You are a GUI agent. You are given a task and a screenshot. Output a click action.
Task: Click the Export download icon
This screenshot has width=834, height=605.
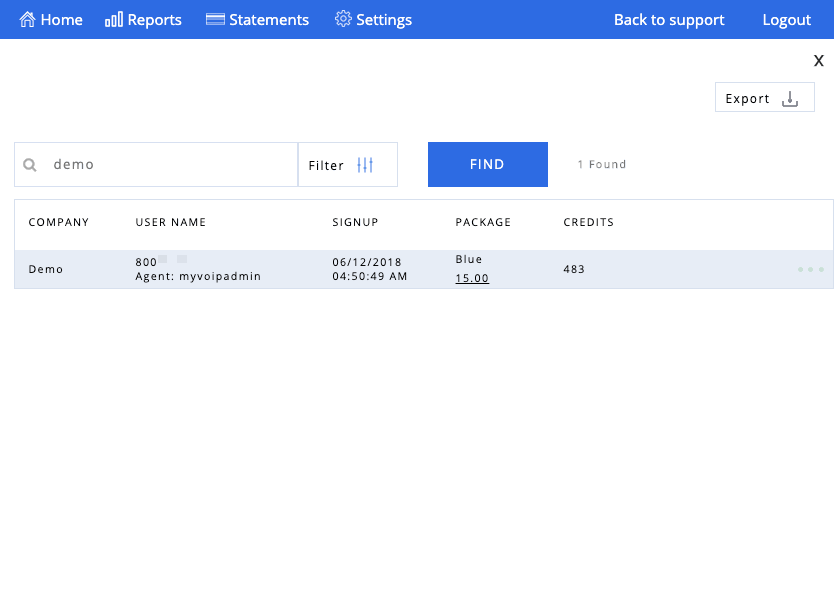coord(790,98)
